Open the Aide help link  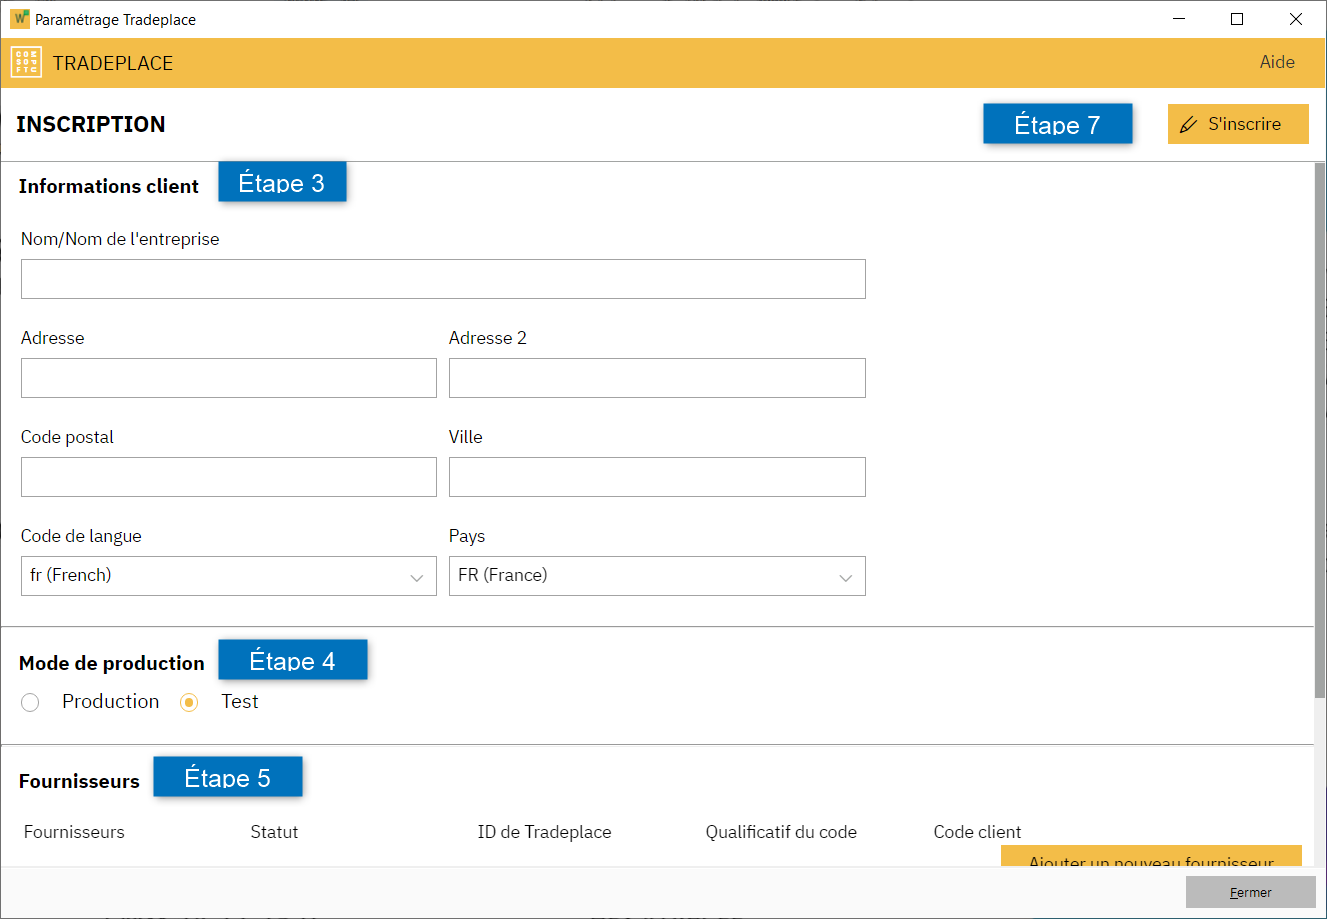tap(1277, 62)
